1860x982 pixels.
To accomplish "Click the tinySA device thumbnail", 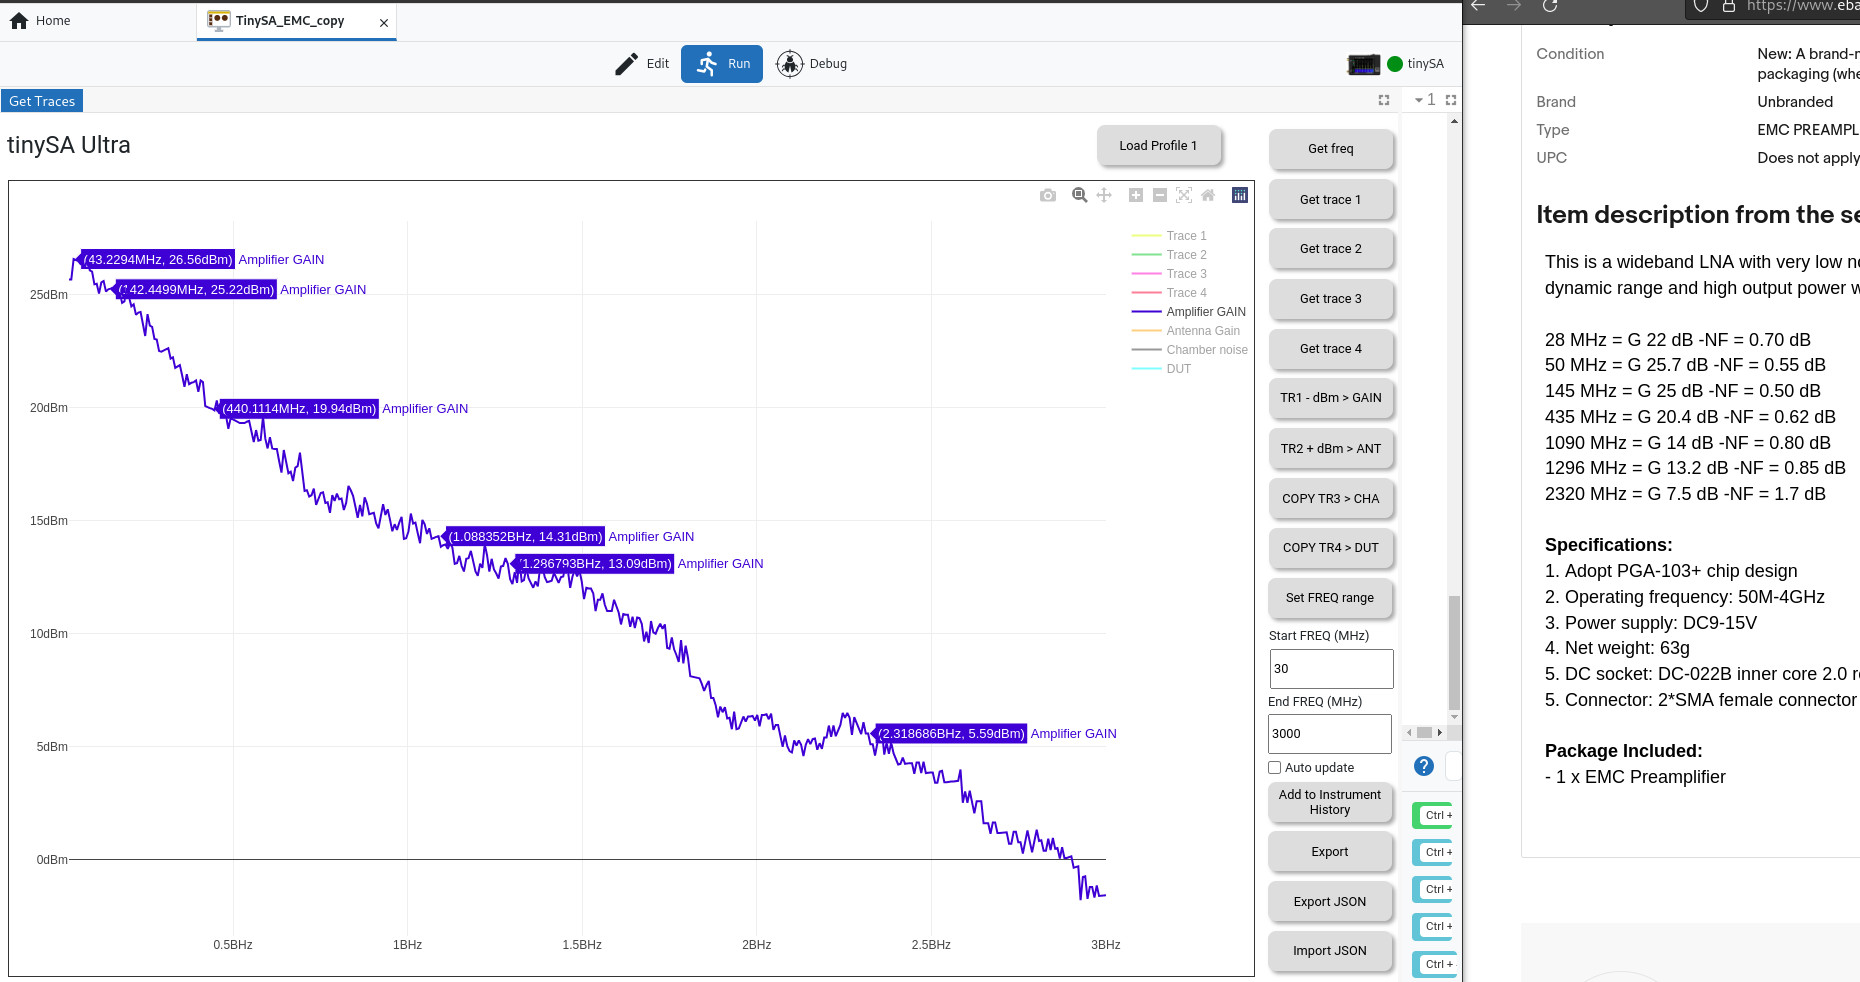I will point(1364,64).
